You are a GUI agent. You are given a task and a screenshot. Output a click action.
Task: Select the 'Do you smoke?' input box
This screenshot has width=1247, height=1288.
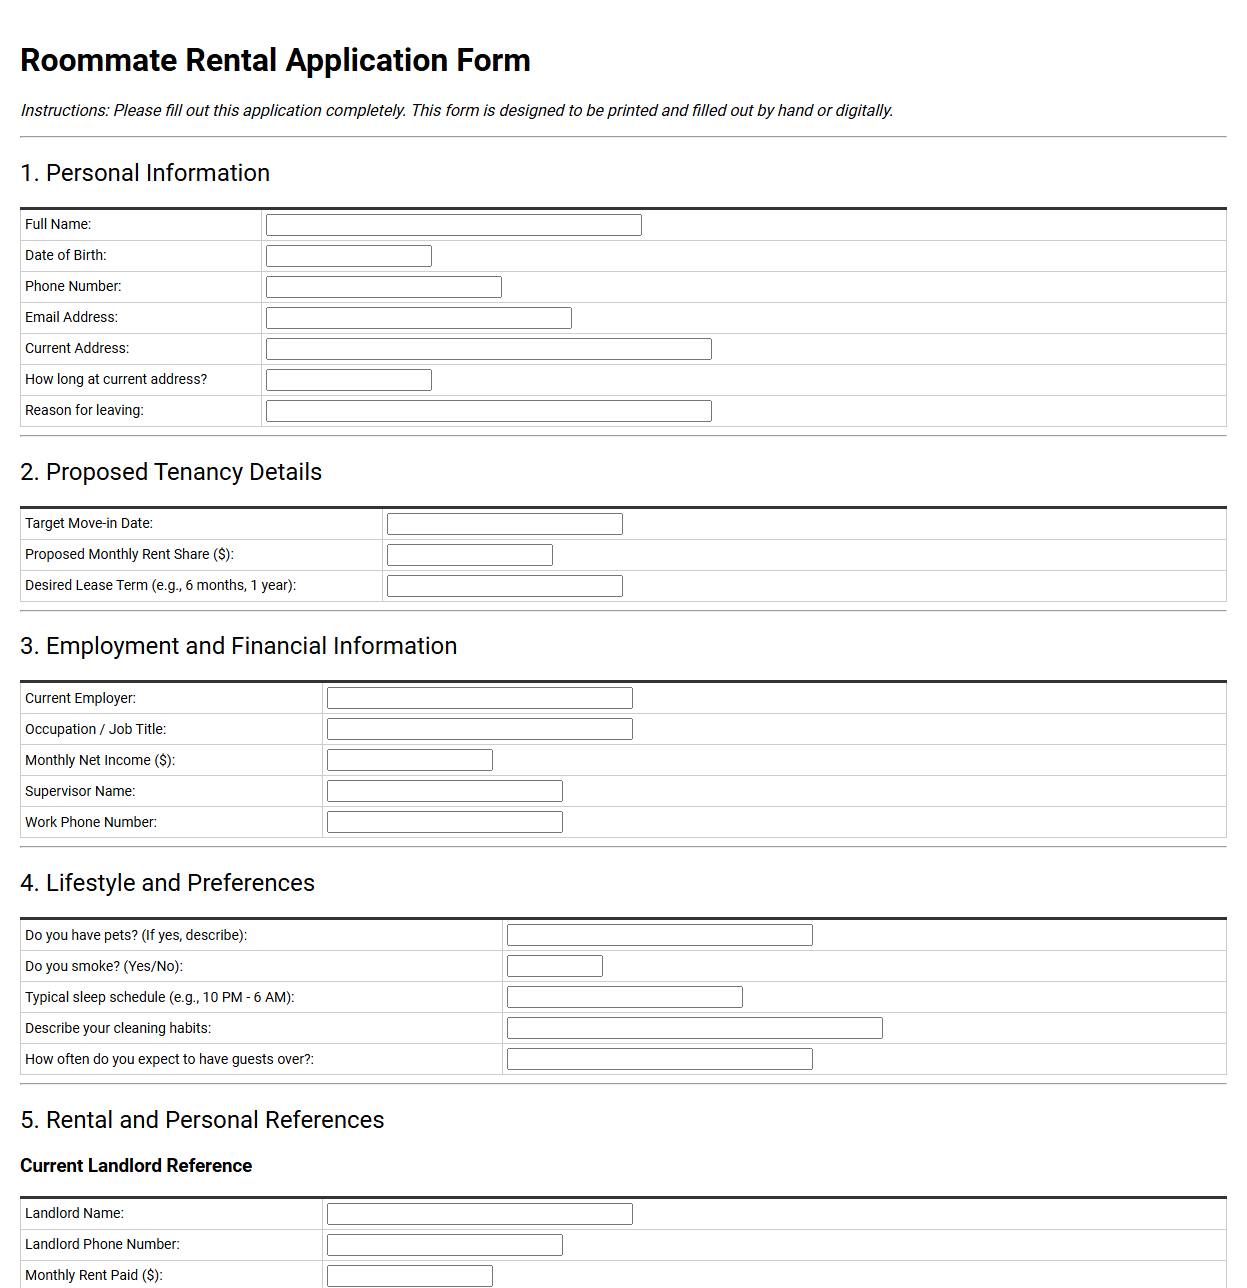[x=555, y=966]
